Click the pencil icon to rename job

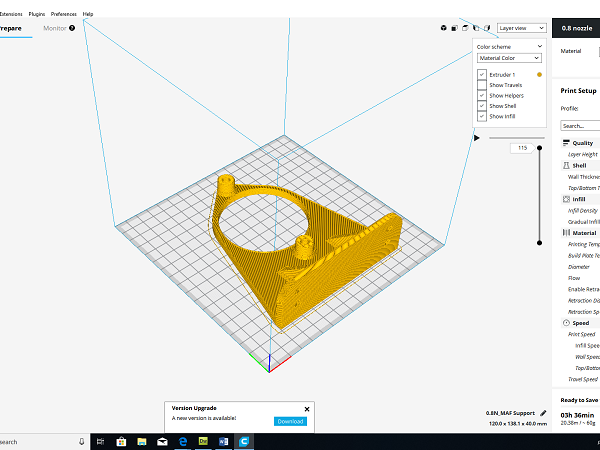point(543,413)
